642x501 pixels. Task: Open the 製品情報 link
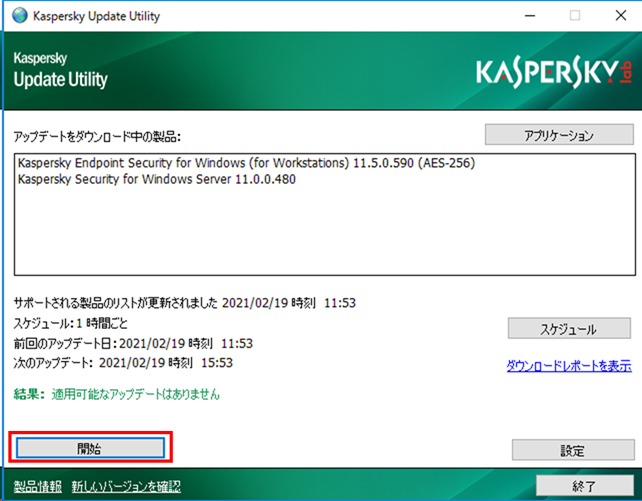(38, 486)
